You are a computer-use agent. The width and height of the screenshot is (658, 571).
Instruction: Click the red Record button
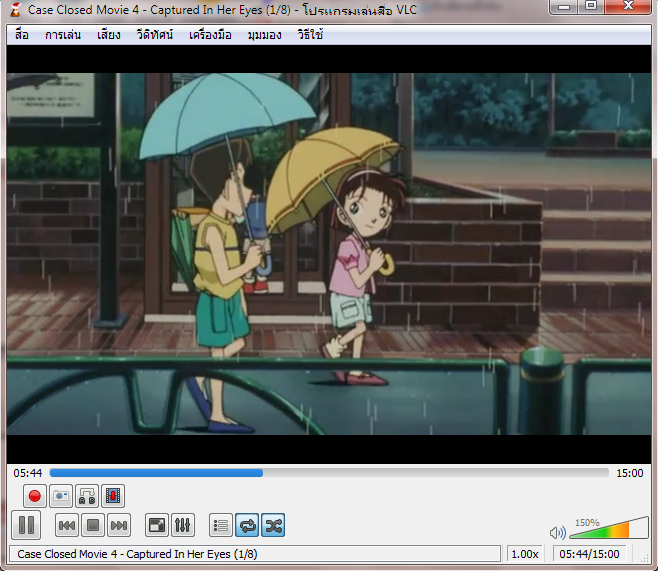coord(34,496)
